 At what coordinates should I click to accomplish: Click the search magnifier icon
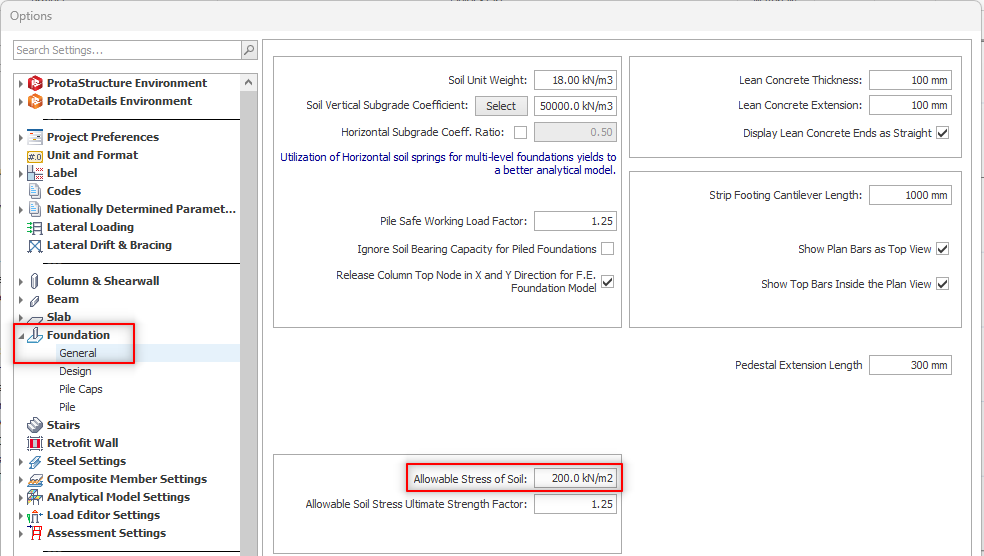(248, 50)
